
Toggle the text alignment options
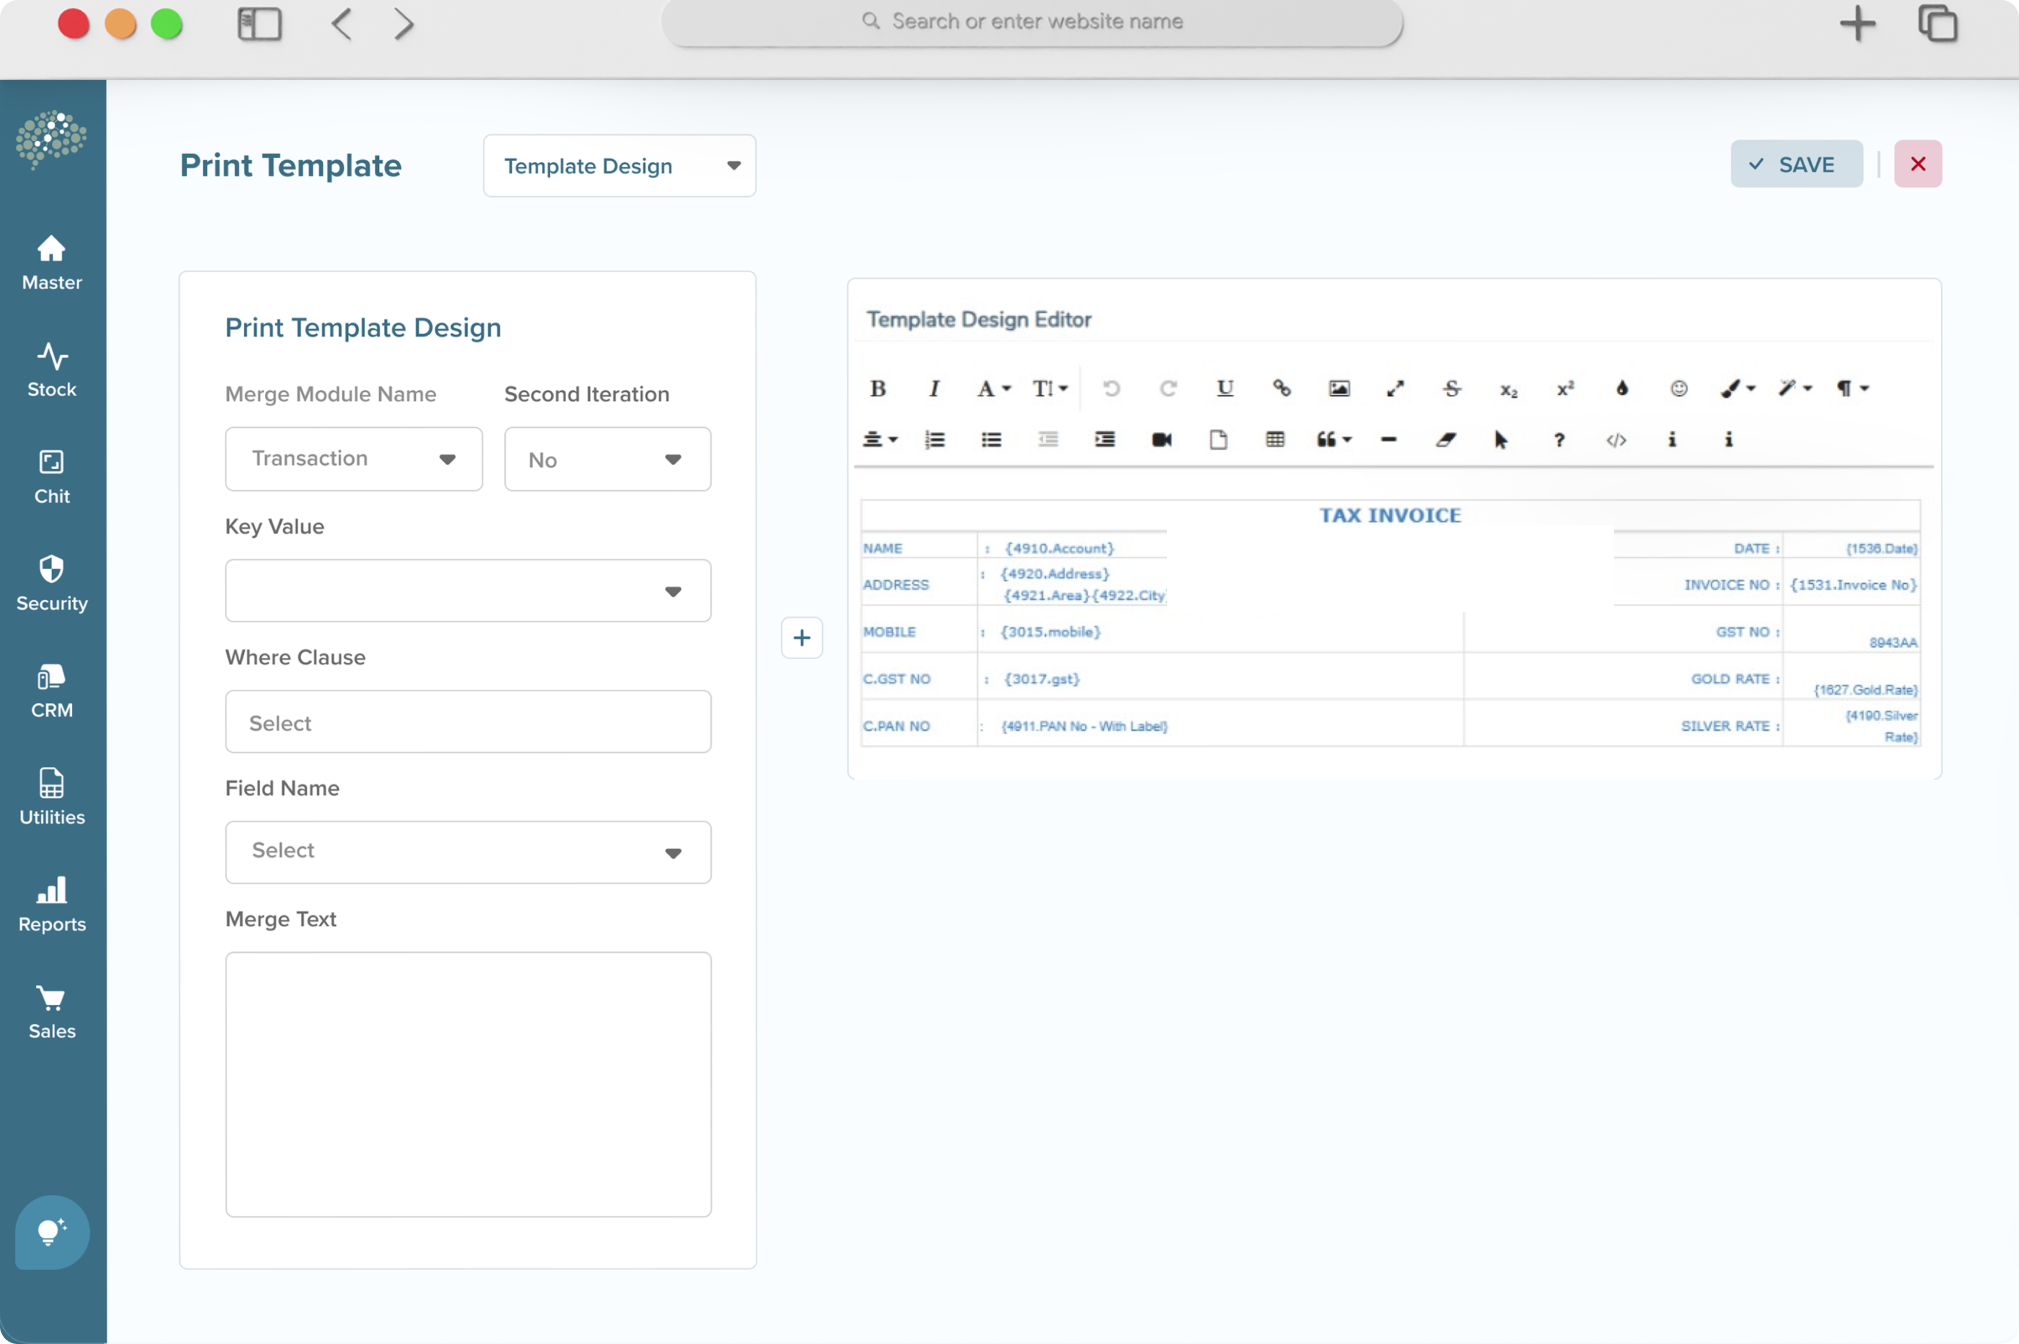click(878, 438)
